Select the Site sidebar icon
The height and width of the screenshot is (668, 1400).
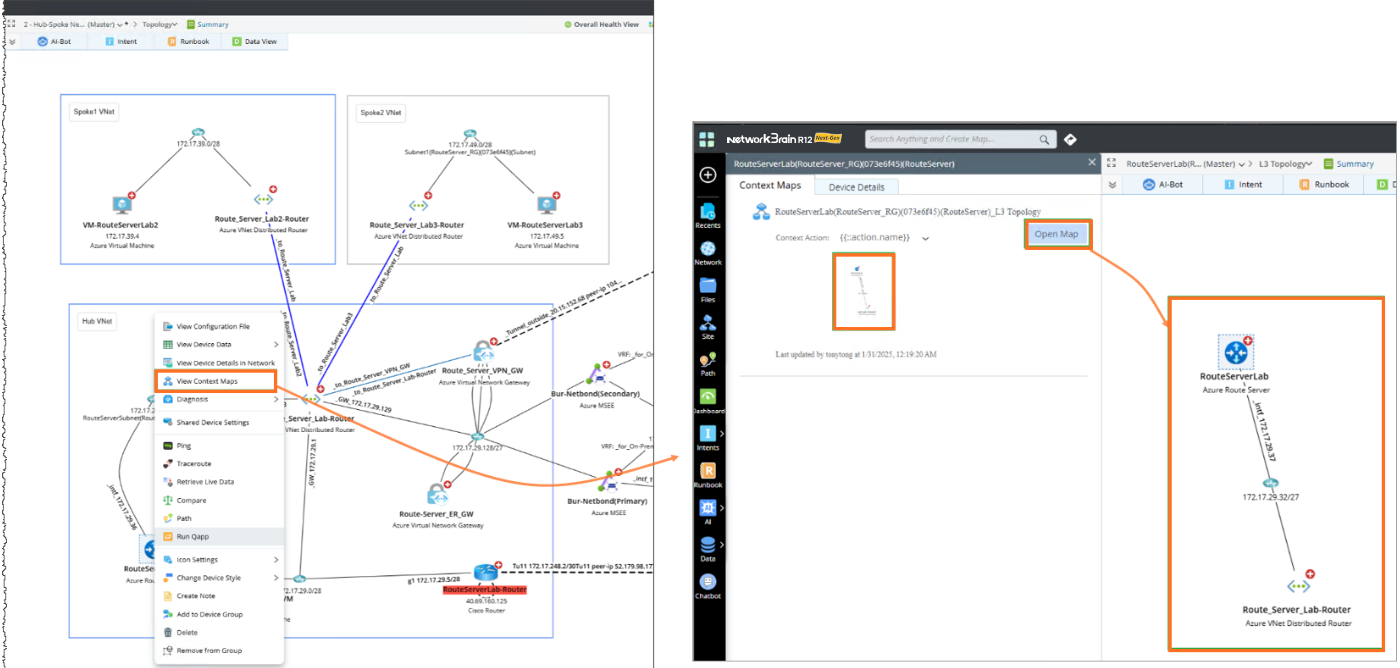708,327
